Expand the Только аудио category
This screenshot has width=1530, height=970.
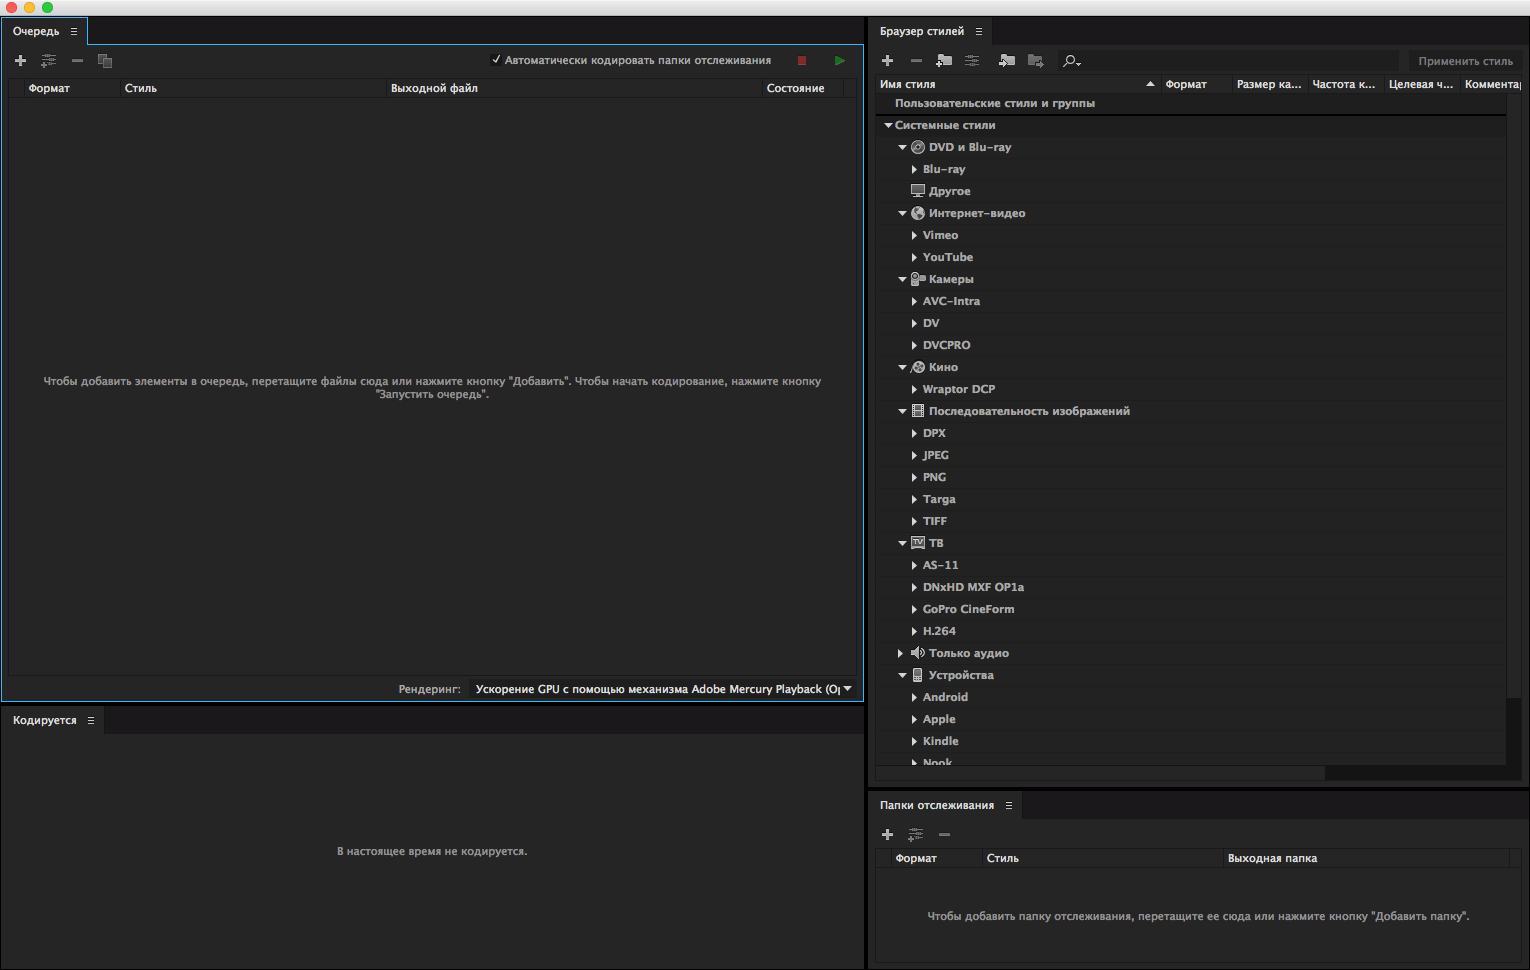pyautogui.click(x=901, y=654)
